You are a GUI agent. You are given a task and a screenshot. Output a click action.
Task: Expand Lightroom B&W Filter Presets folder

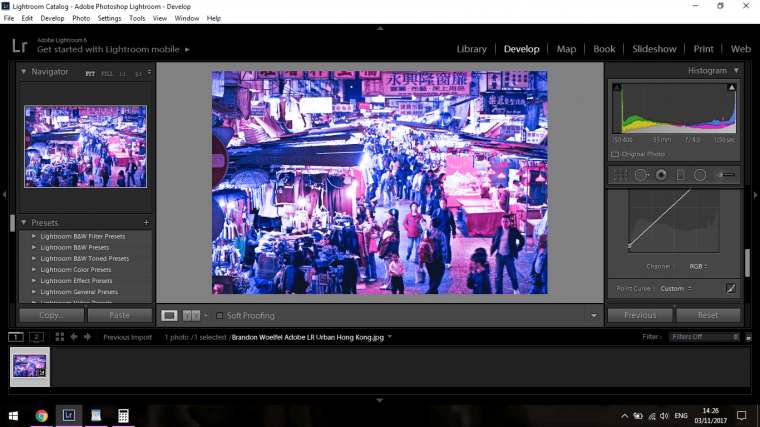[34, 237]
